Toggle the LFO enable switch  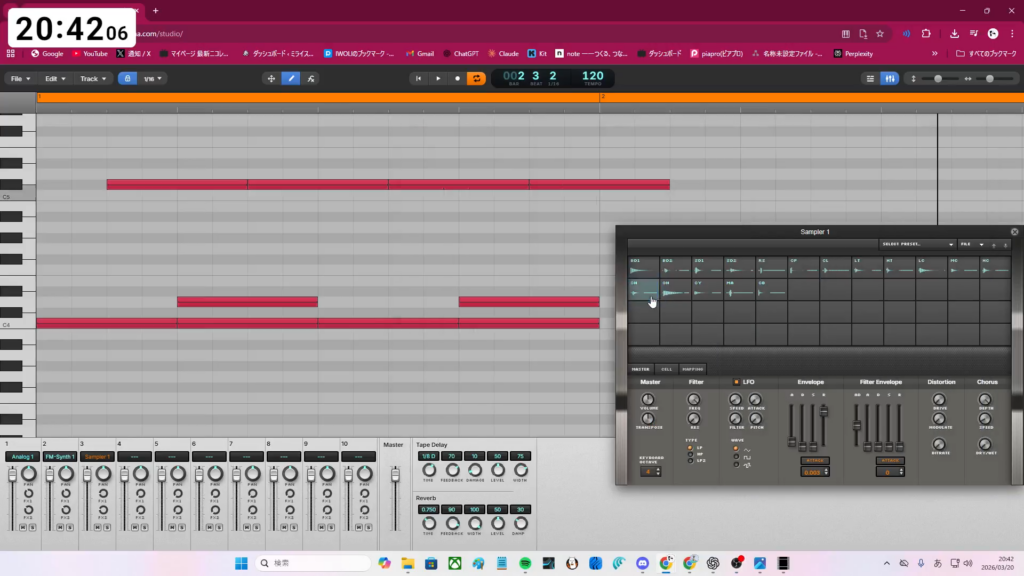(x=736, y=382)
